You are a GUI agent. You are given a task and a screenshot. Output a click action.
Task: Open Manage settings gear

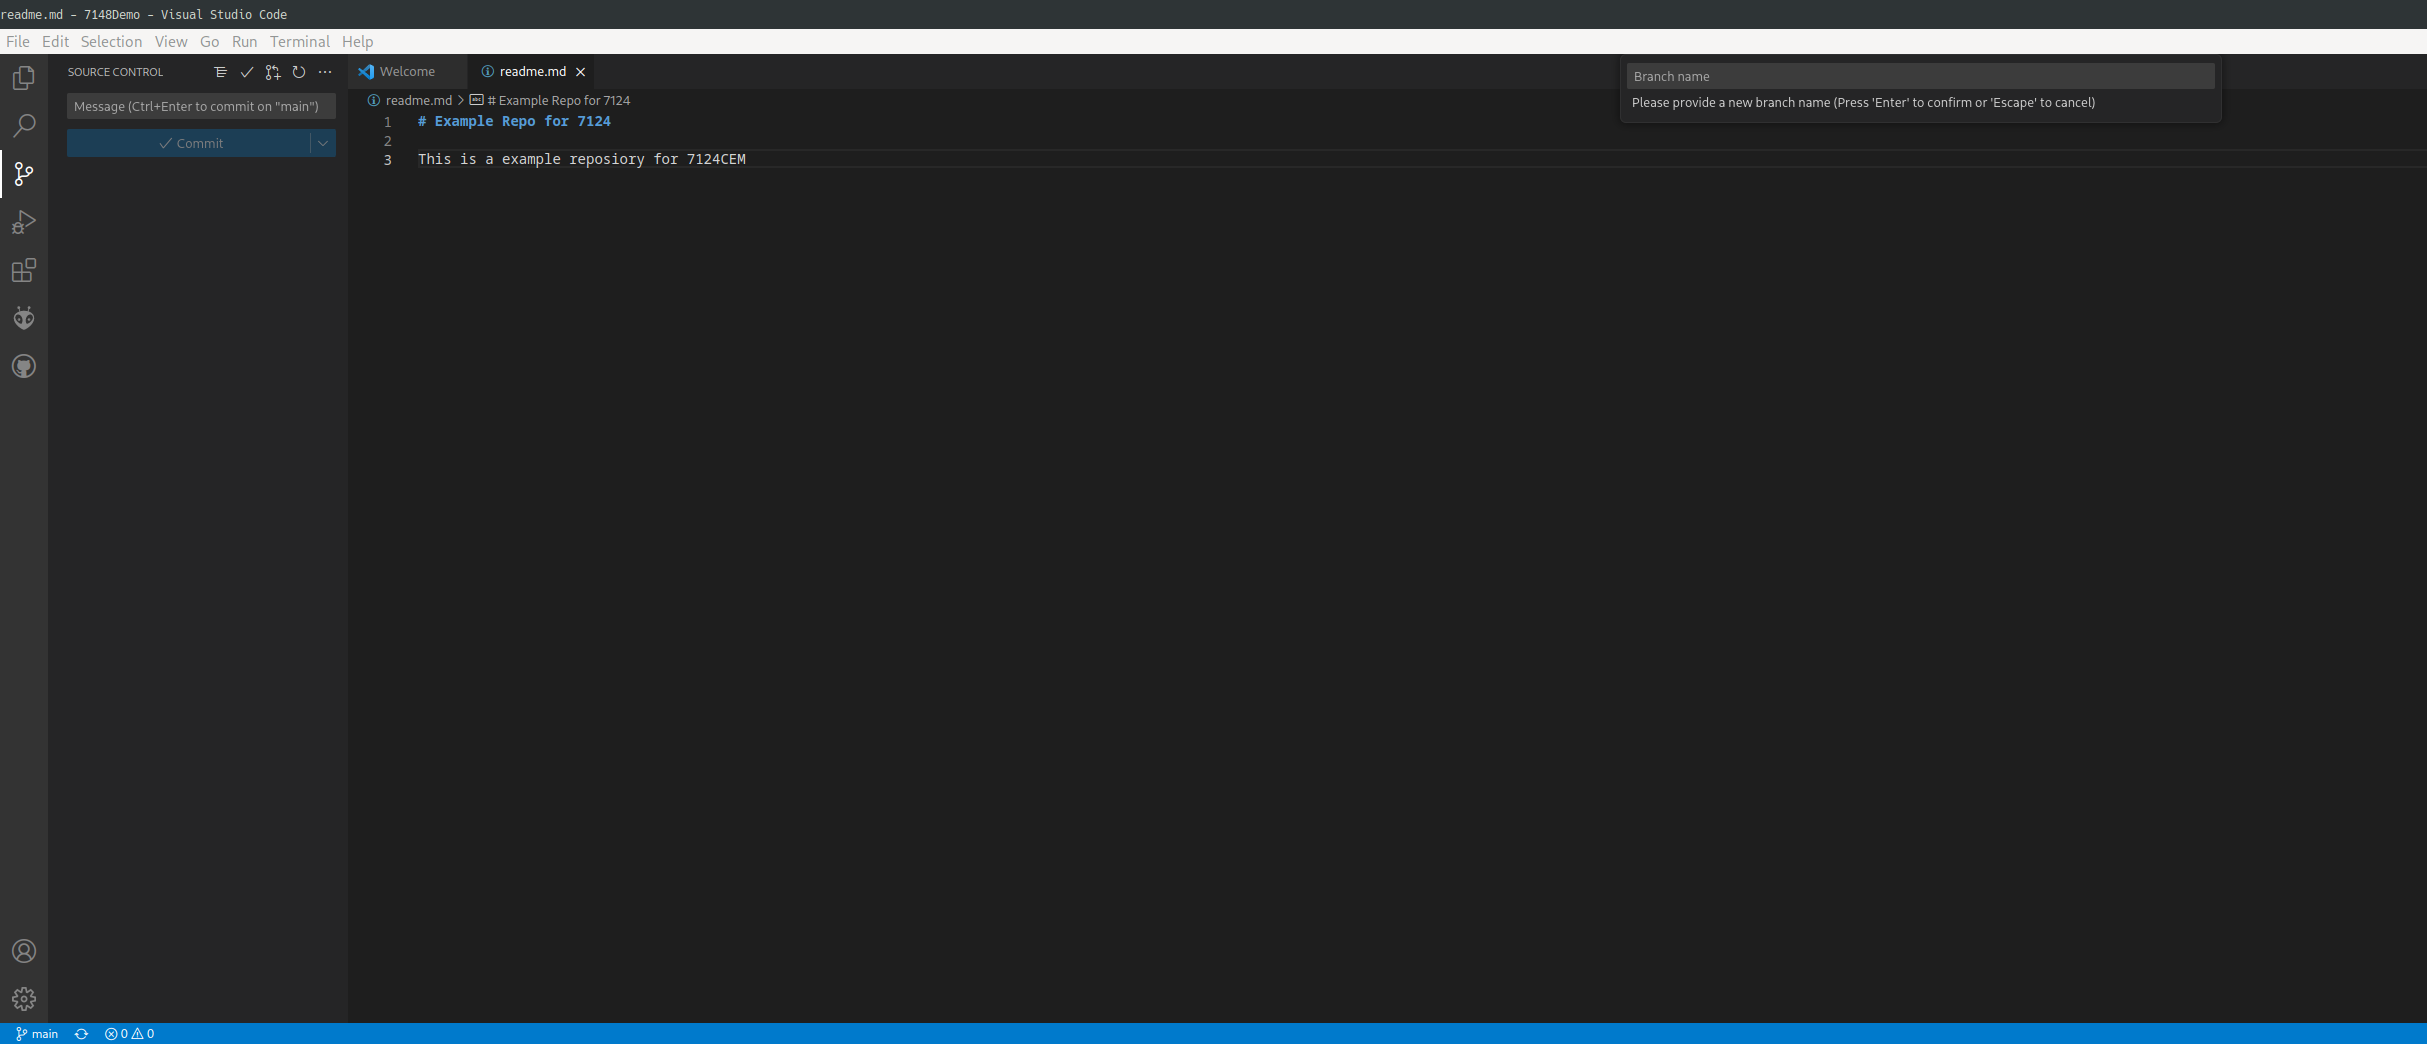point(23,998)
